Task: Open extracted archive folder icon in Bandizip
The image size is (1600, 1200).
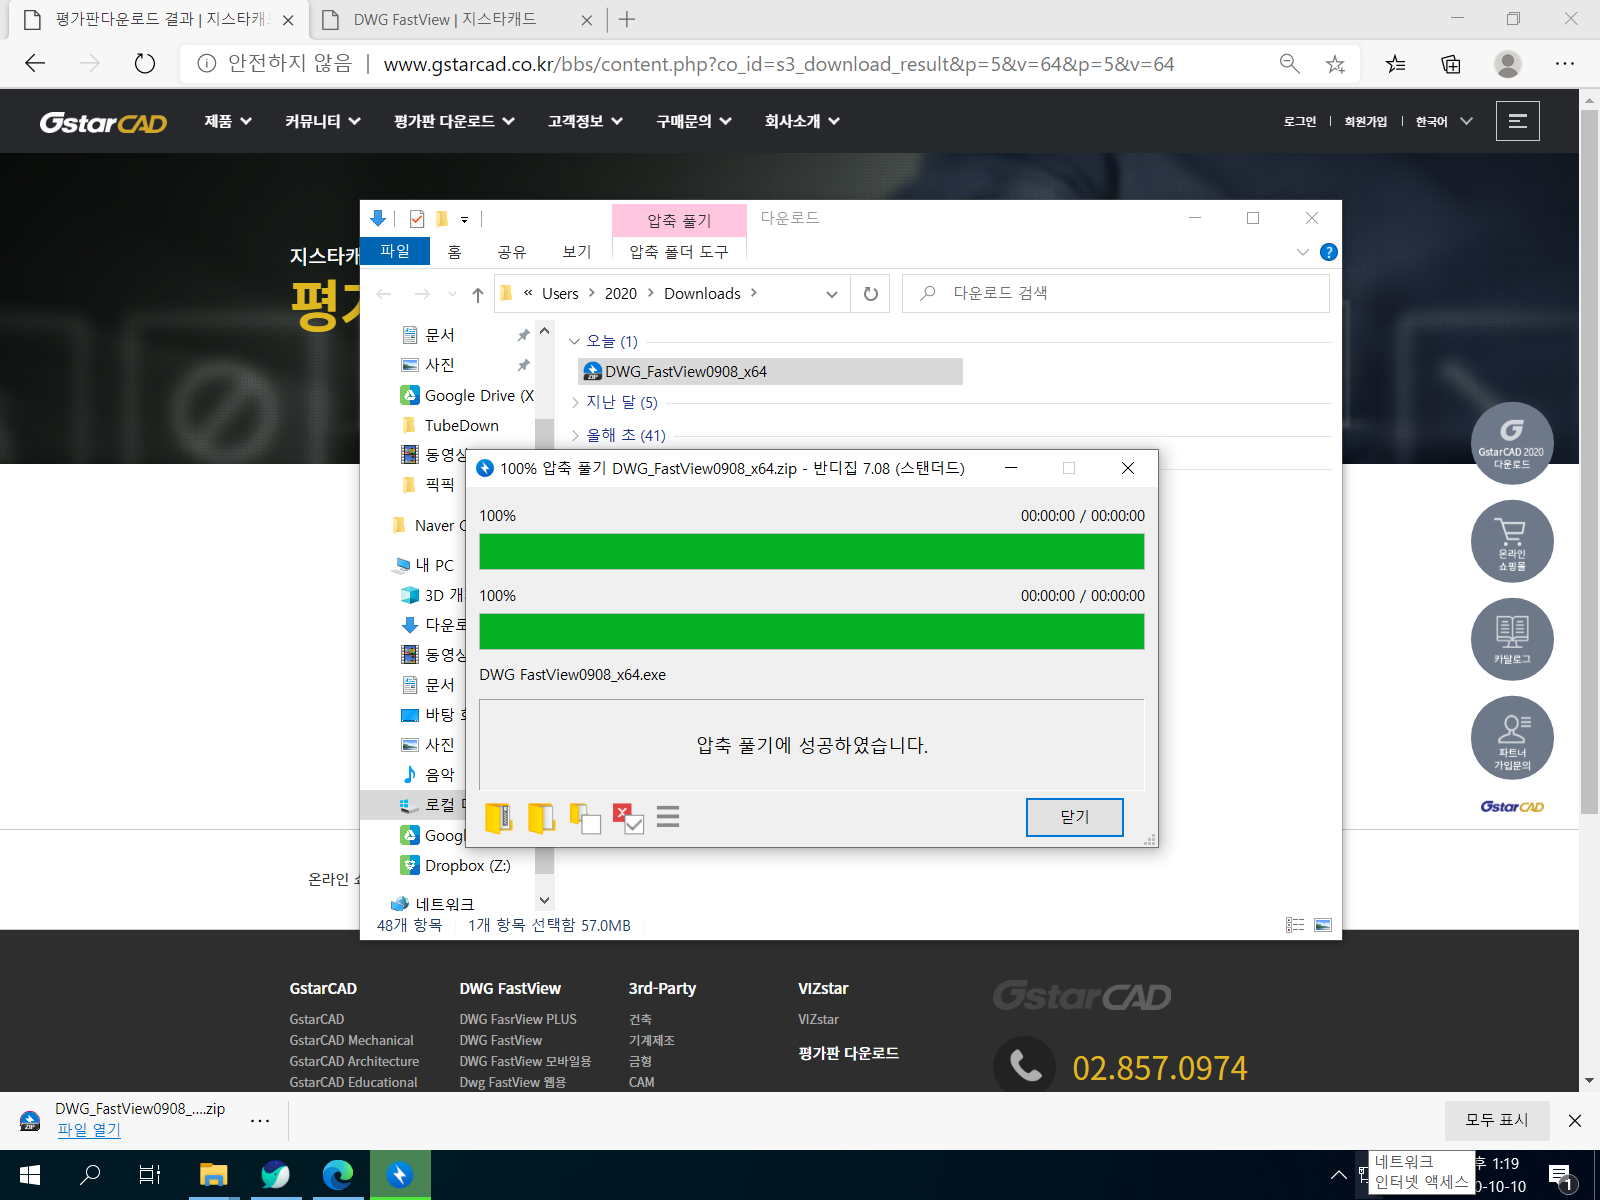Action: 498,818
